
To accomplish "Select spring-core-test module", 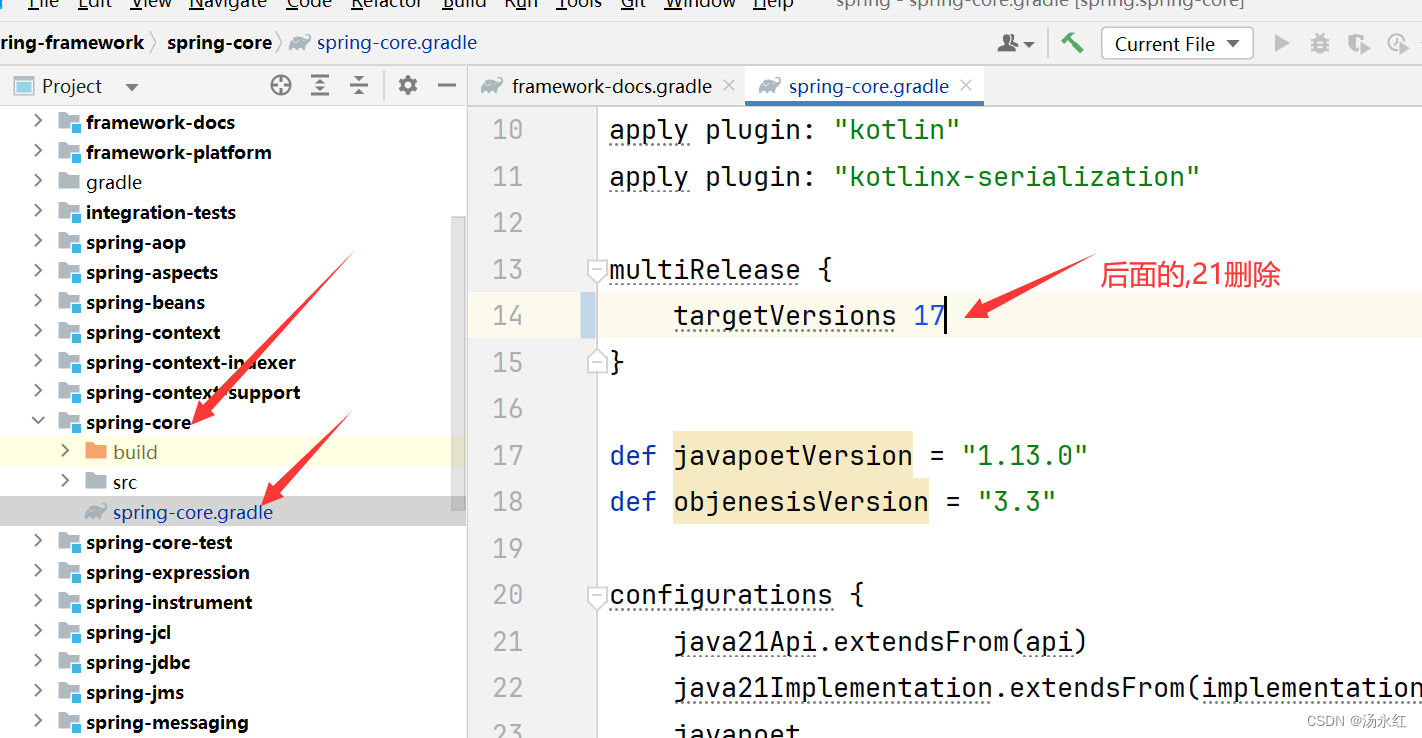I will click(159, 542).
